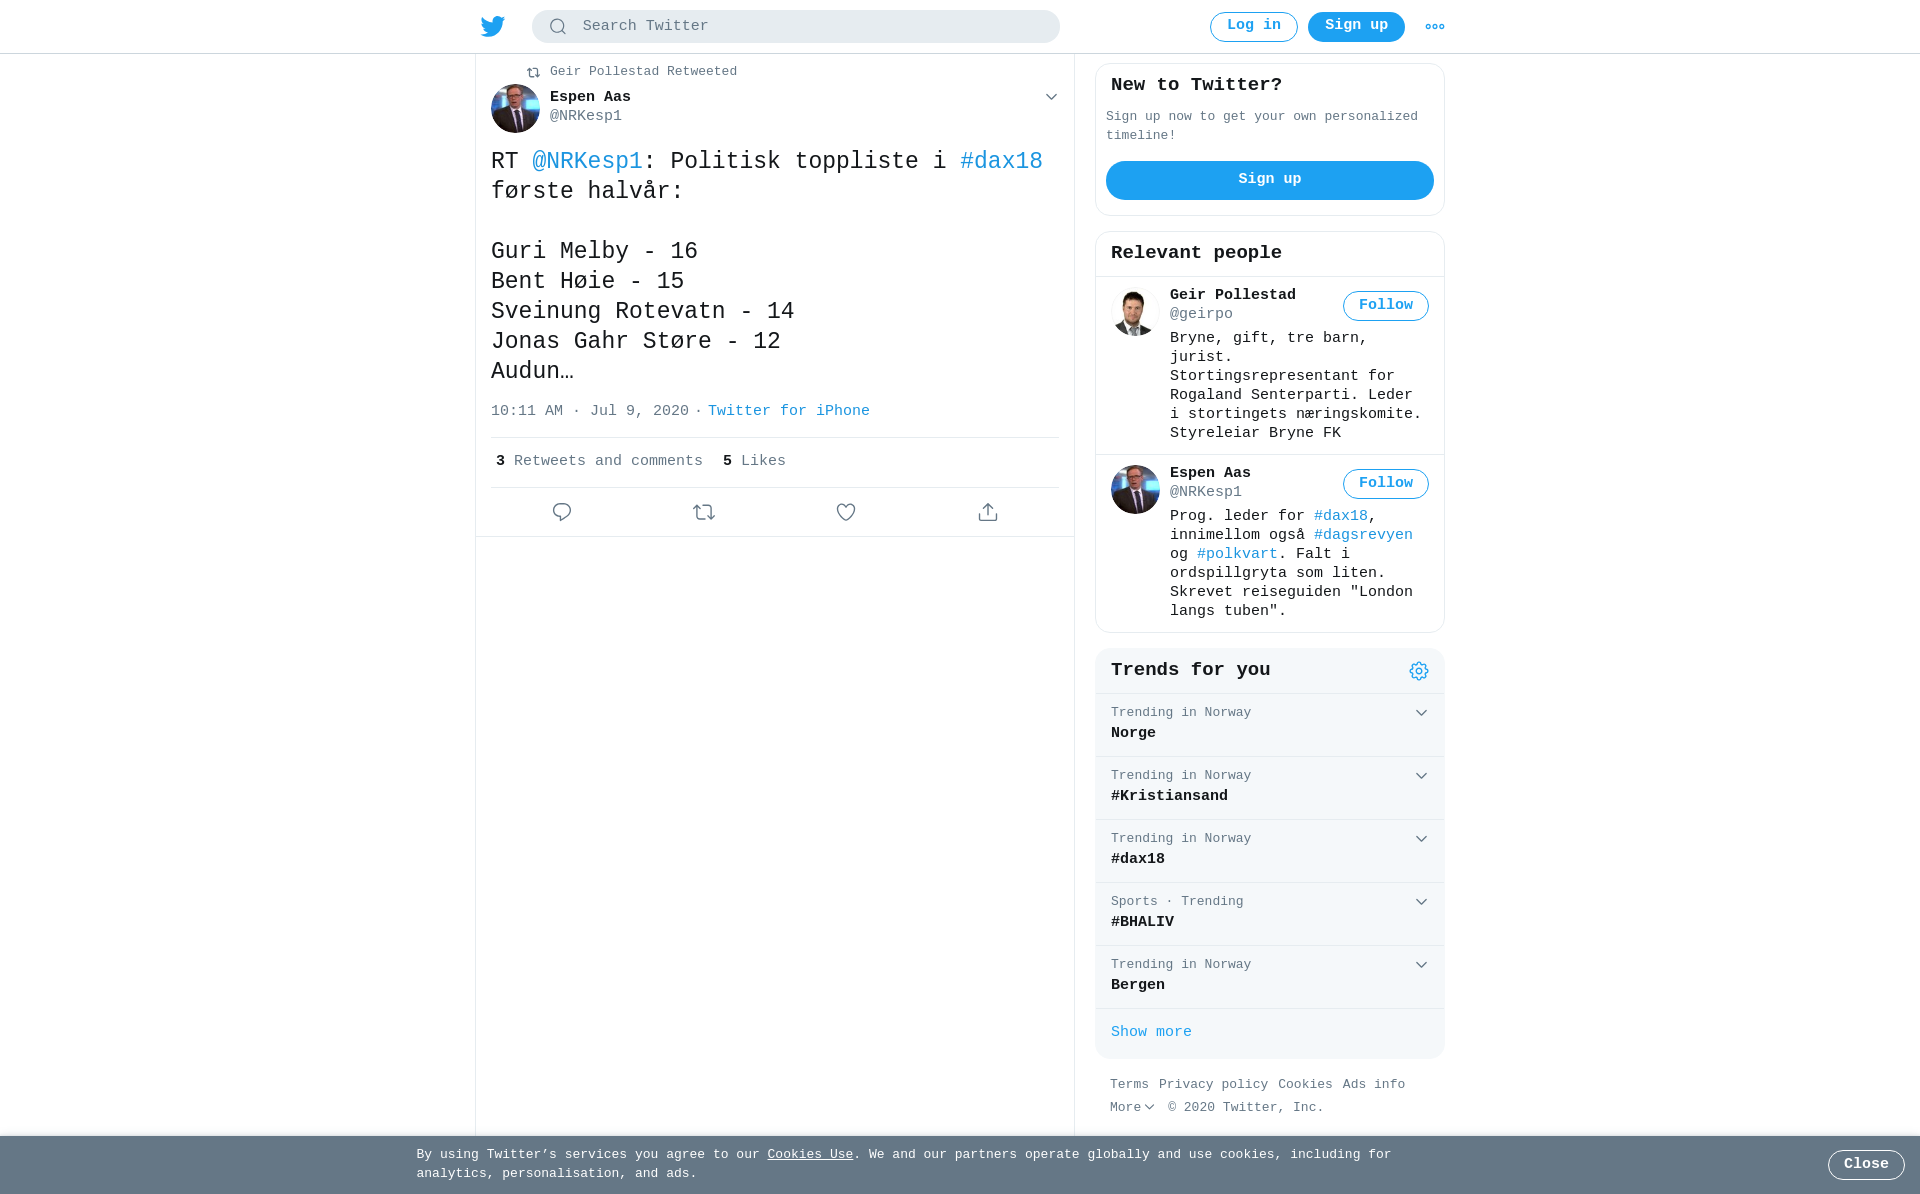Click the Twitter bird logo
This screenshot has width=1920, height=1194.
492,27
